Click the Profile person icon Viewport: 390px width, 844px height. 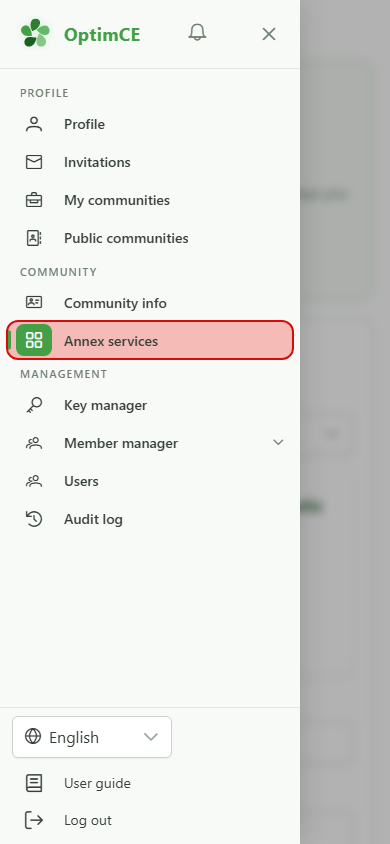[x=34, y=124]
